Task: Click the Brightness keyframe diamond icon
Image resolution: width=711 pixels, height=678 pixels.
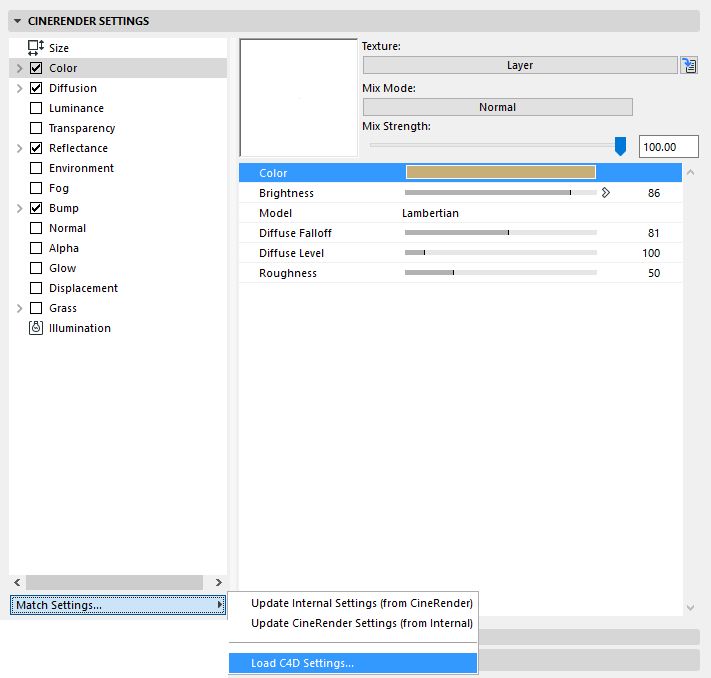Action: [x=605, y=193]
